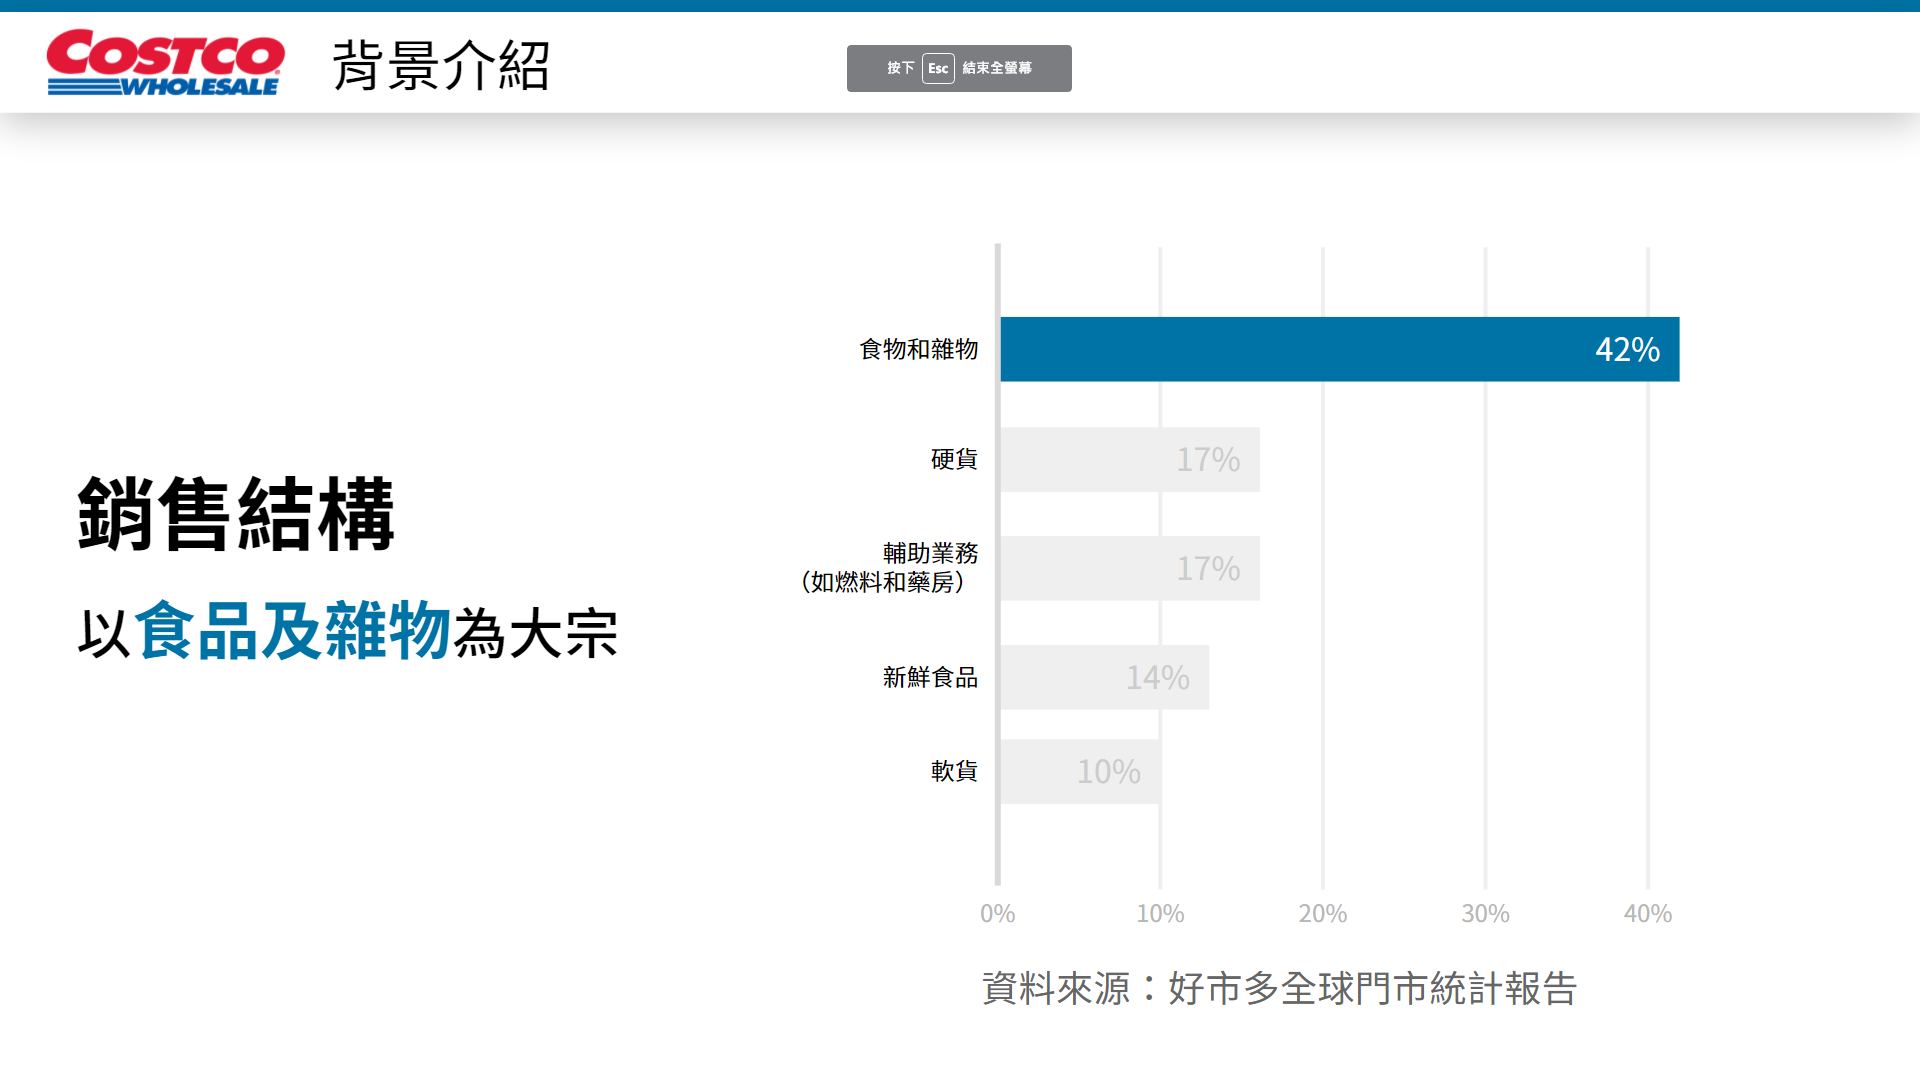
Task: Dismiss the fullscreen exit hint overlay
Action: (x=959, y=68)
